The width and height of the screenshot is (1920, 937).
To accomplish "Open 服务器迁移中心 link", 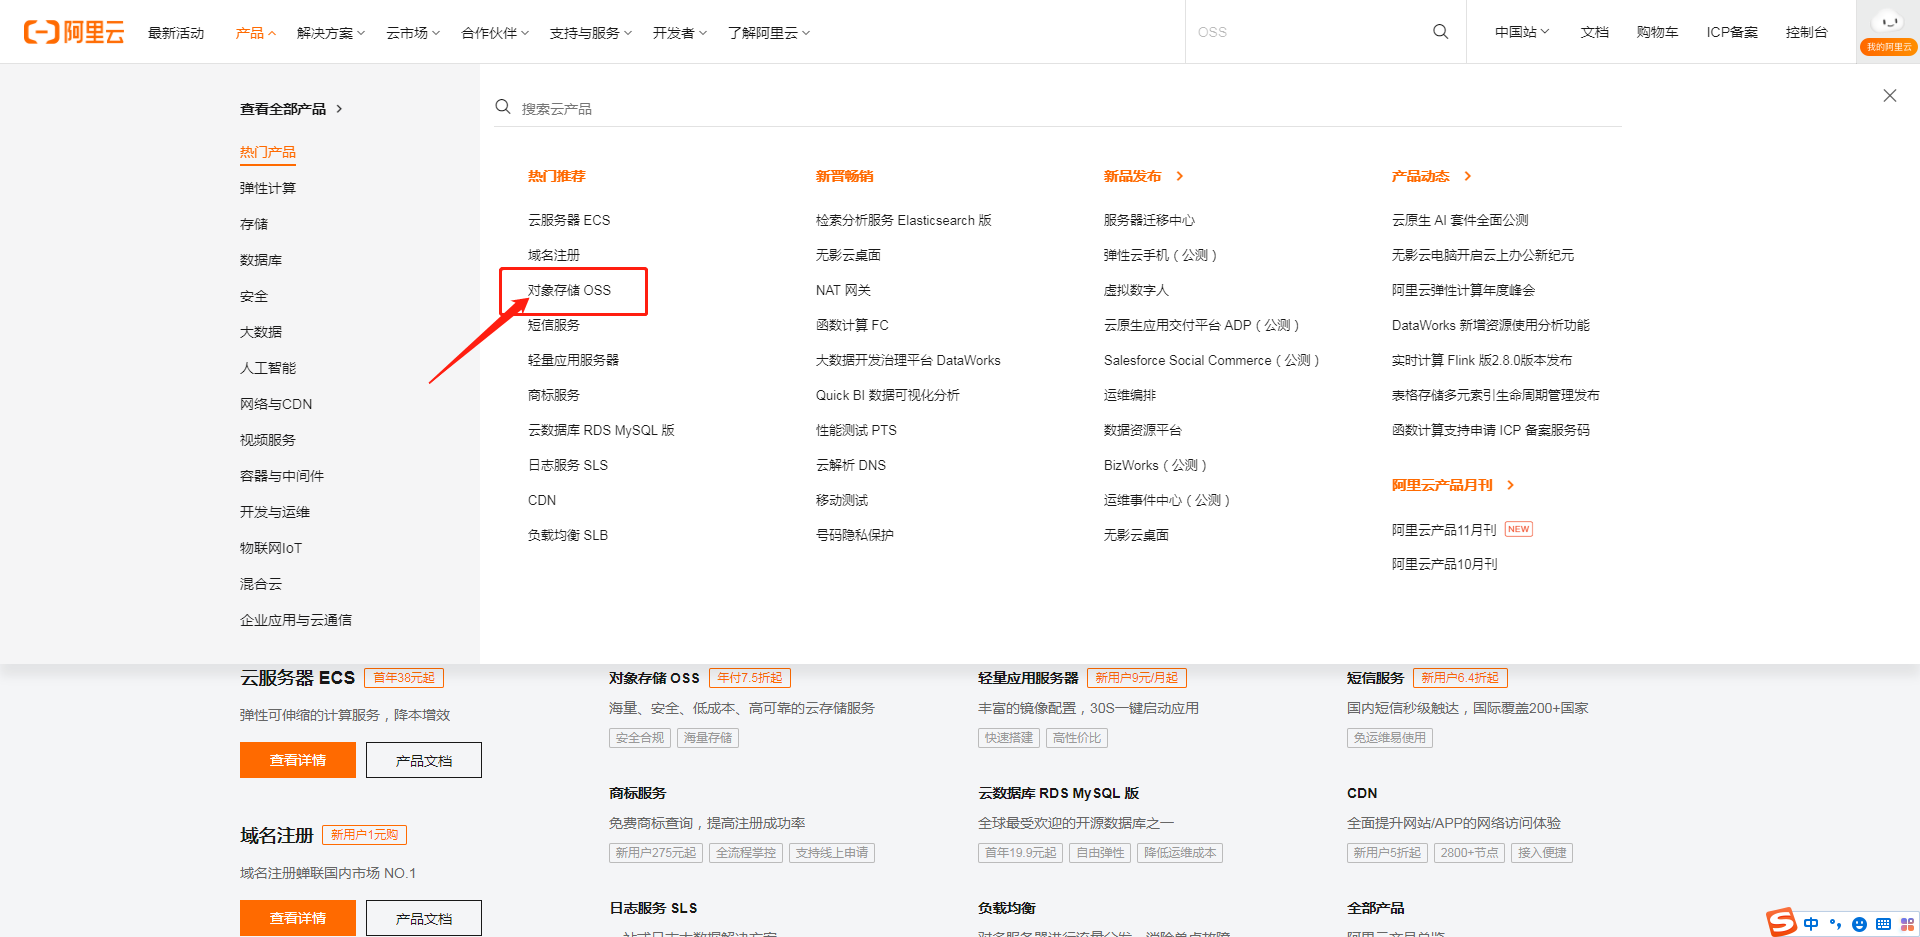I will click(1149, 220).
